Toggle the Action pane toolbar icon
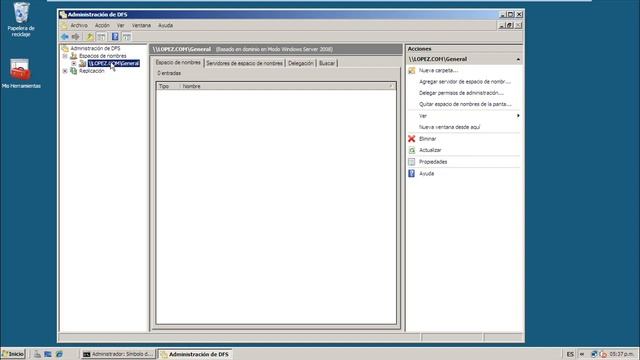Viewport: 640px width, 360px height. [x=127, y=37]
